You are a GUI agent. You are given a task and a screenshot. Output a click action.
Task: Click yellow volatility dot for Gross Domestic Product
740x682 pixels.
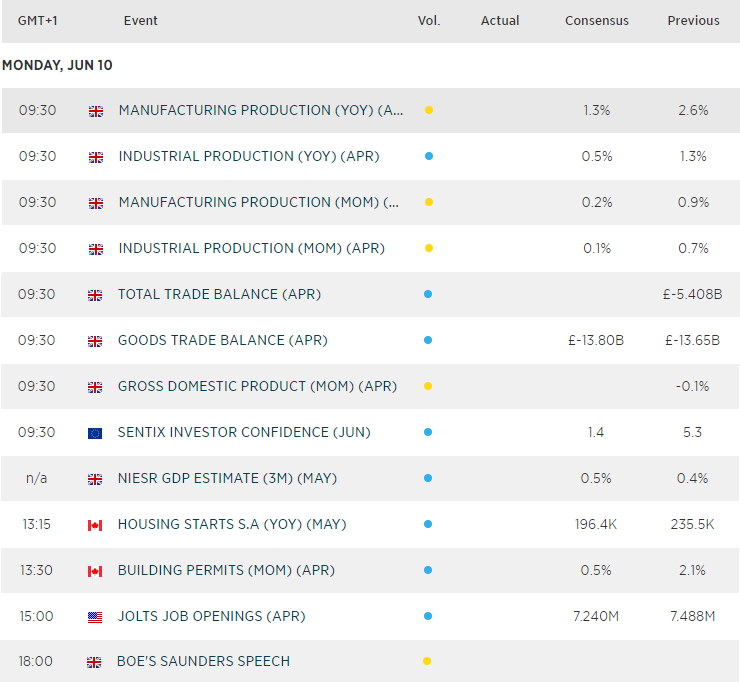[x=428, y=386]
